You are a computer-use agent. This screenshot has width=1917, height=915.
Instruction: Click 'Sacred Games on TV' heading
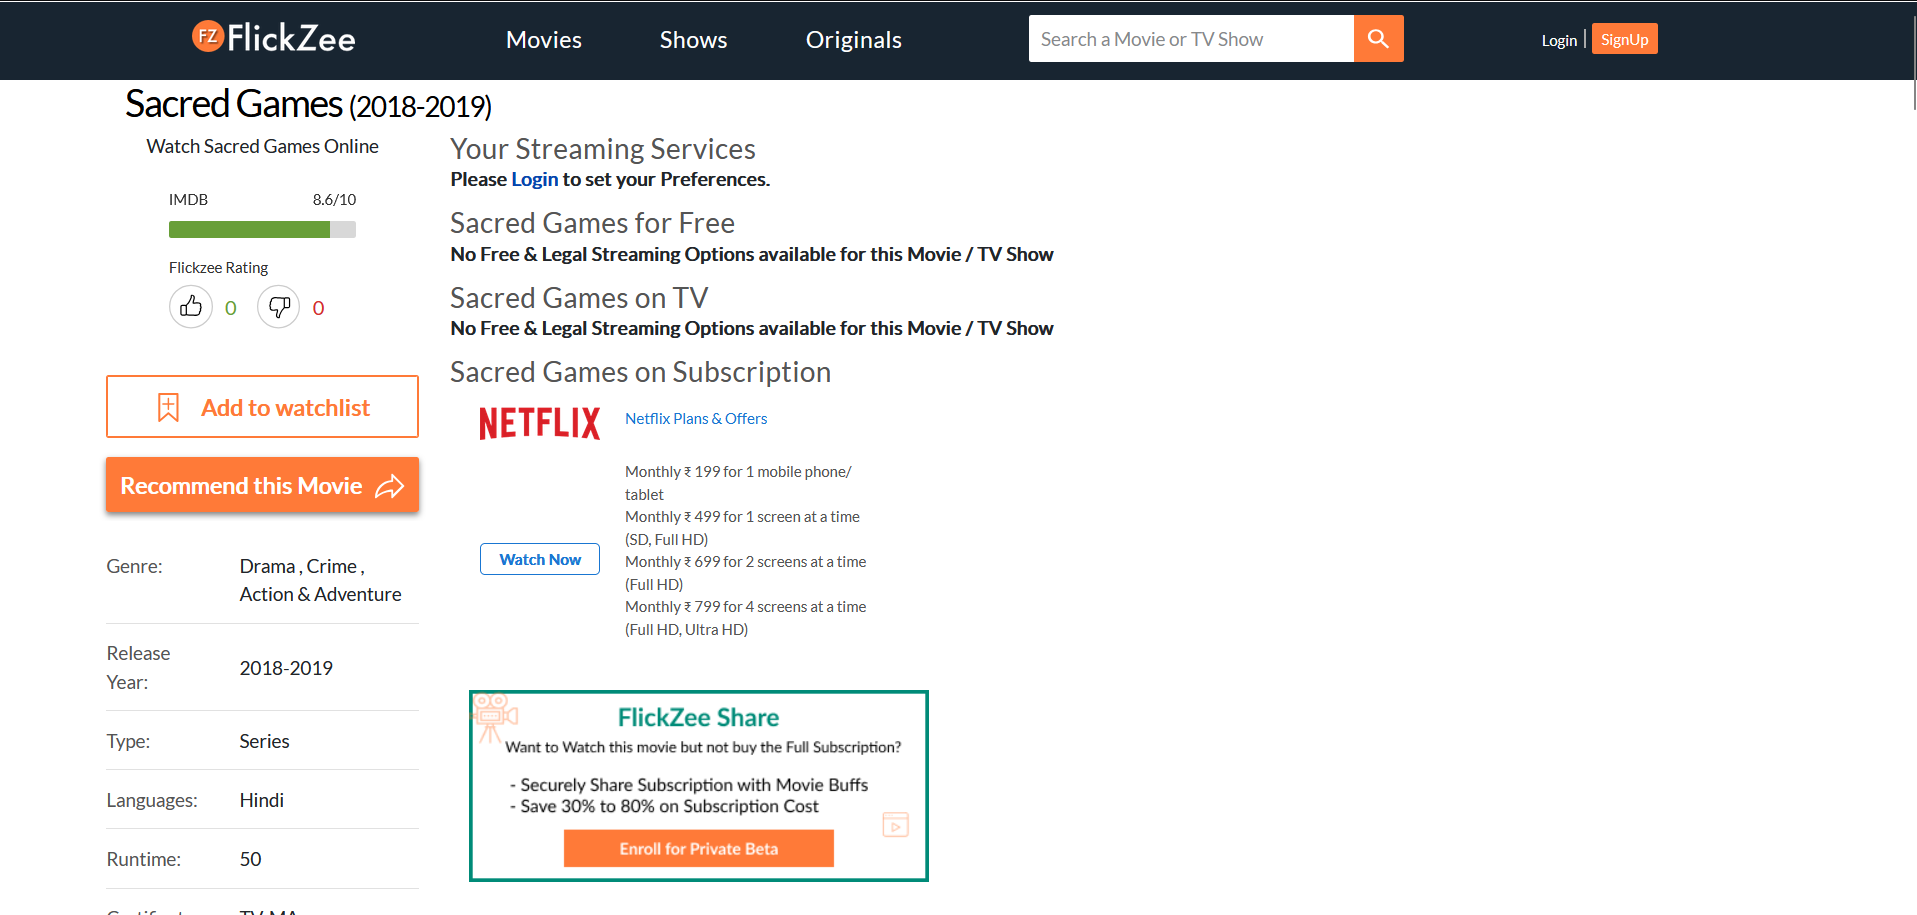click(579, 298)
